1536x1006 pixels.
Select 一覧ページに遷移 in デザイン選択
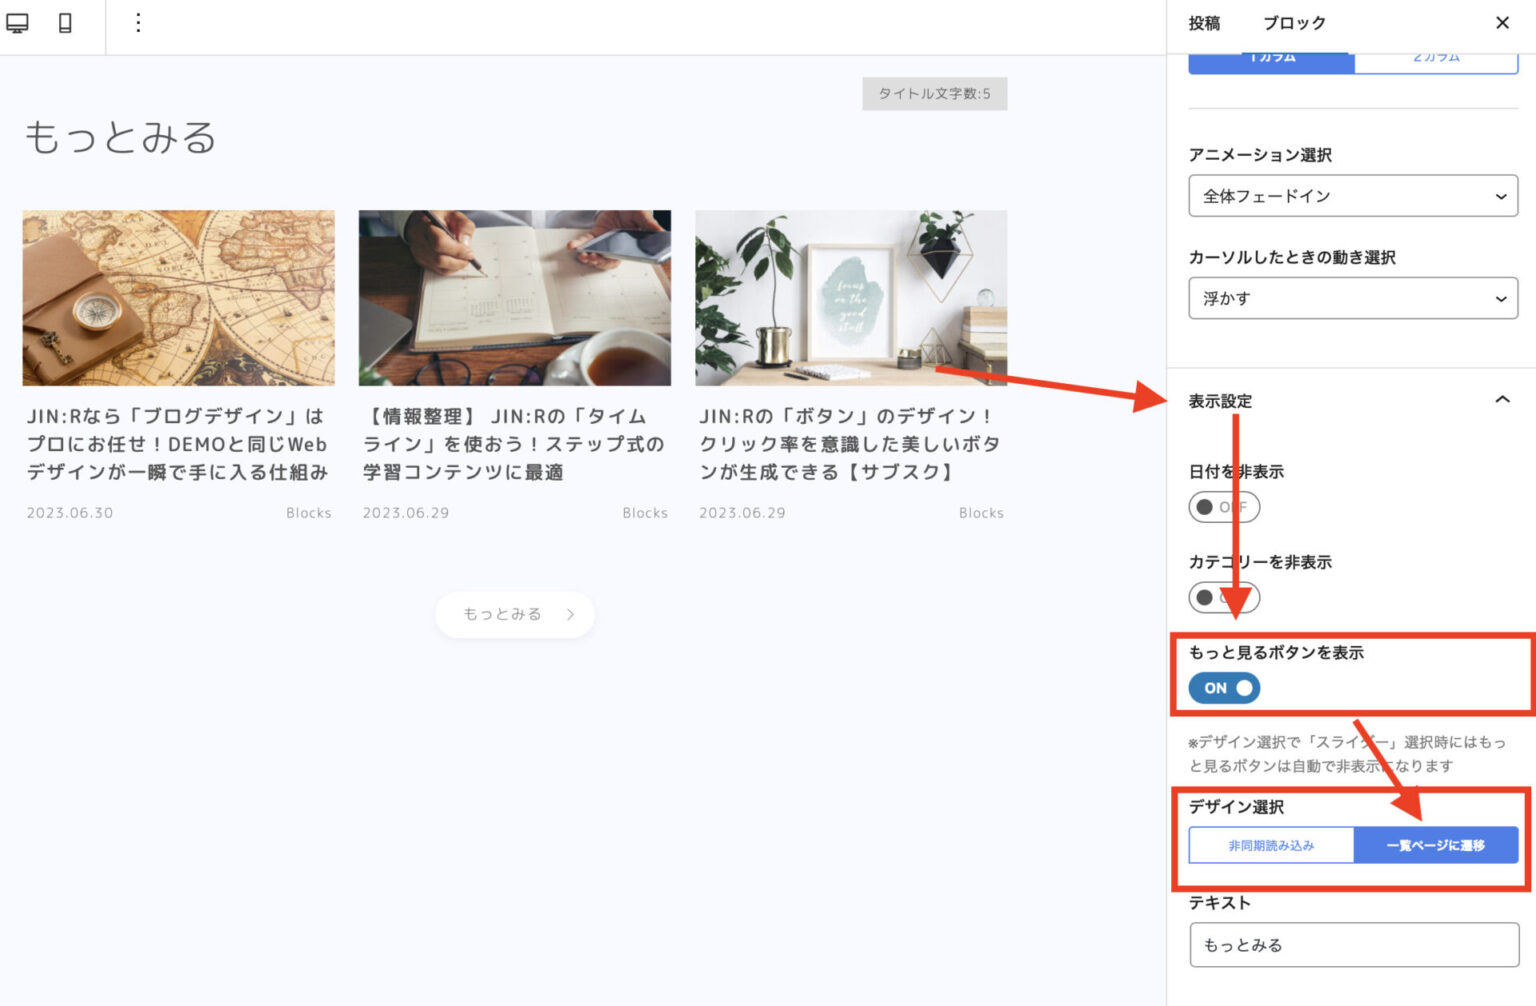[1436, 845]
